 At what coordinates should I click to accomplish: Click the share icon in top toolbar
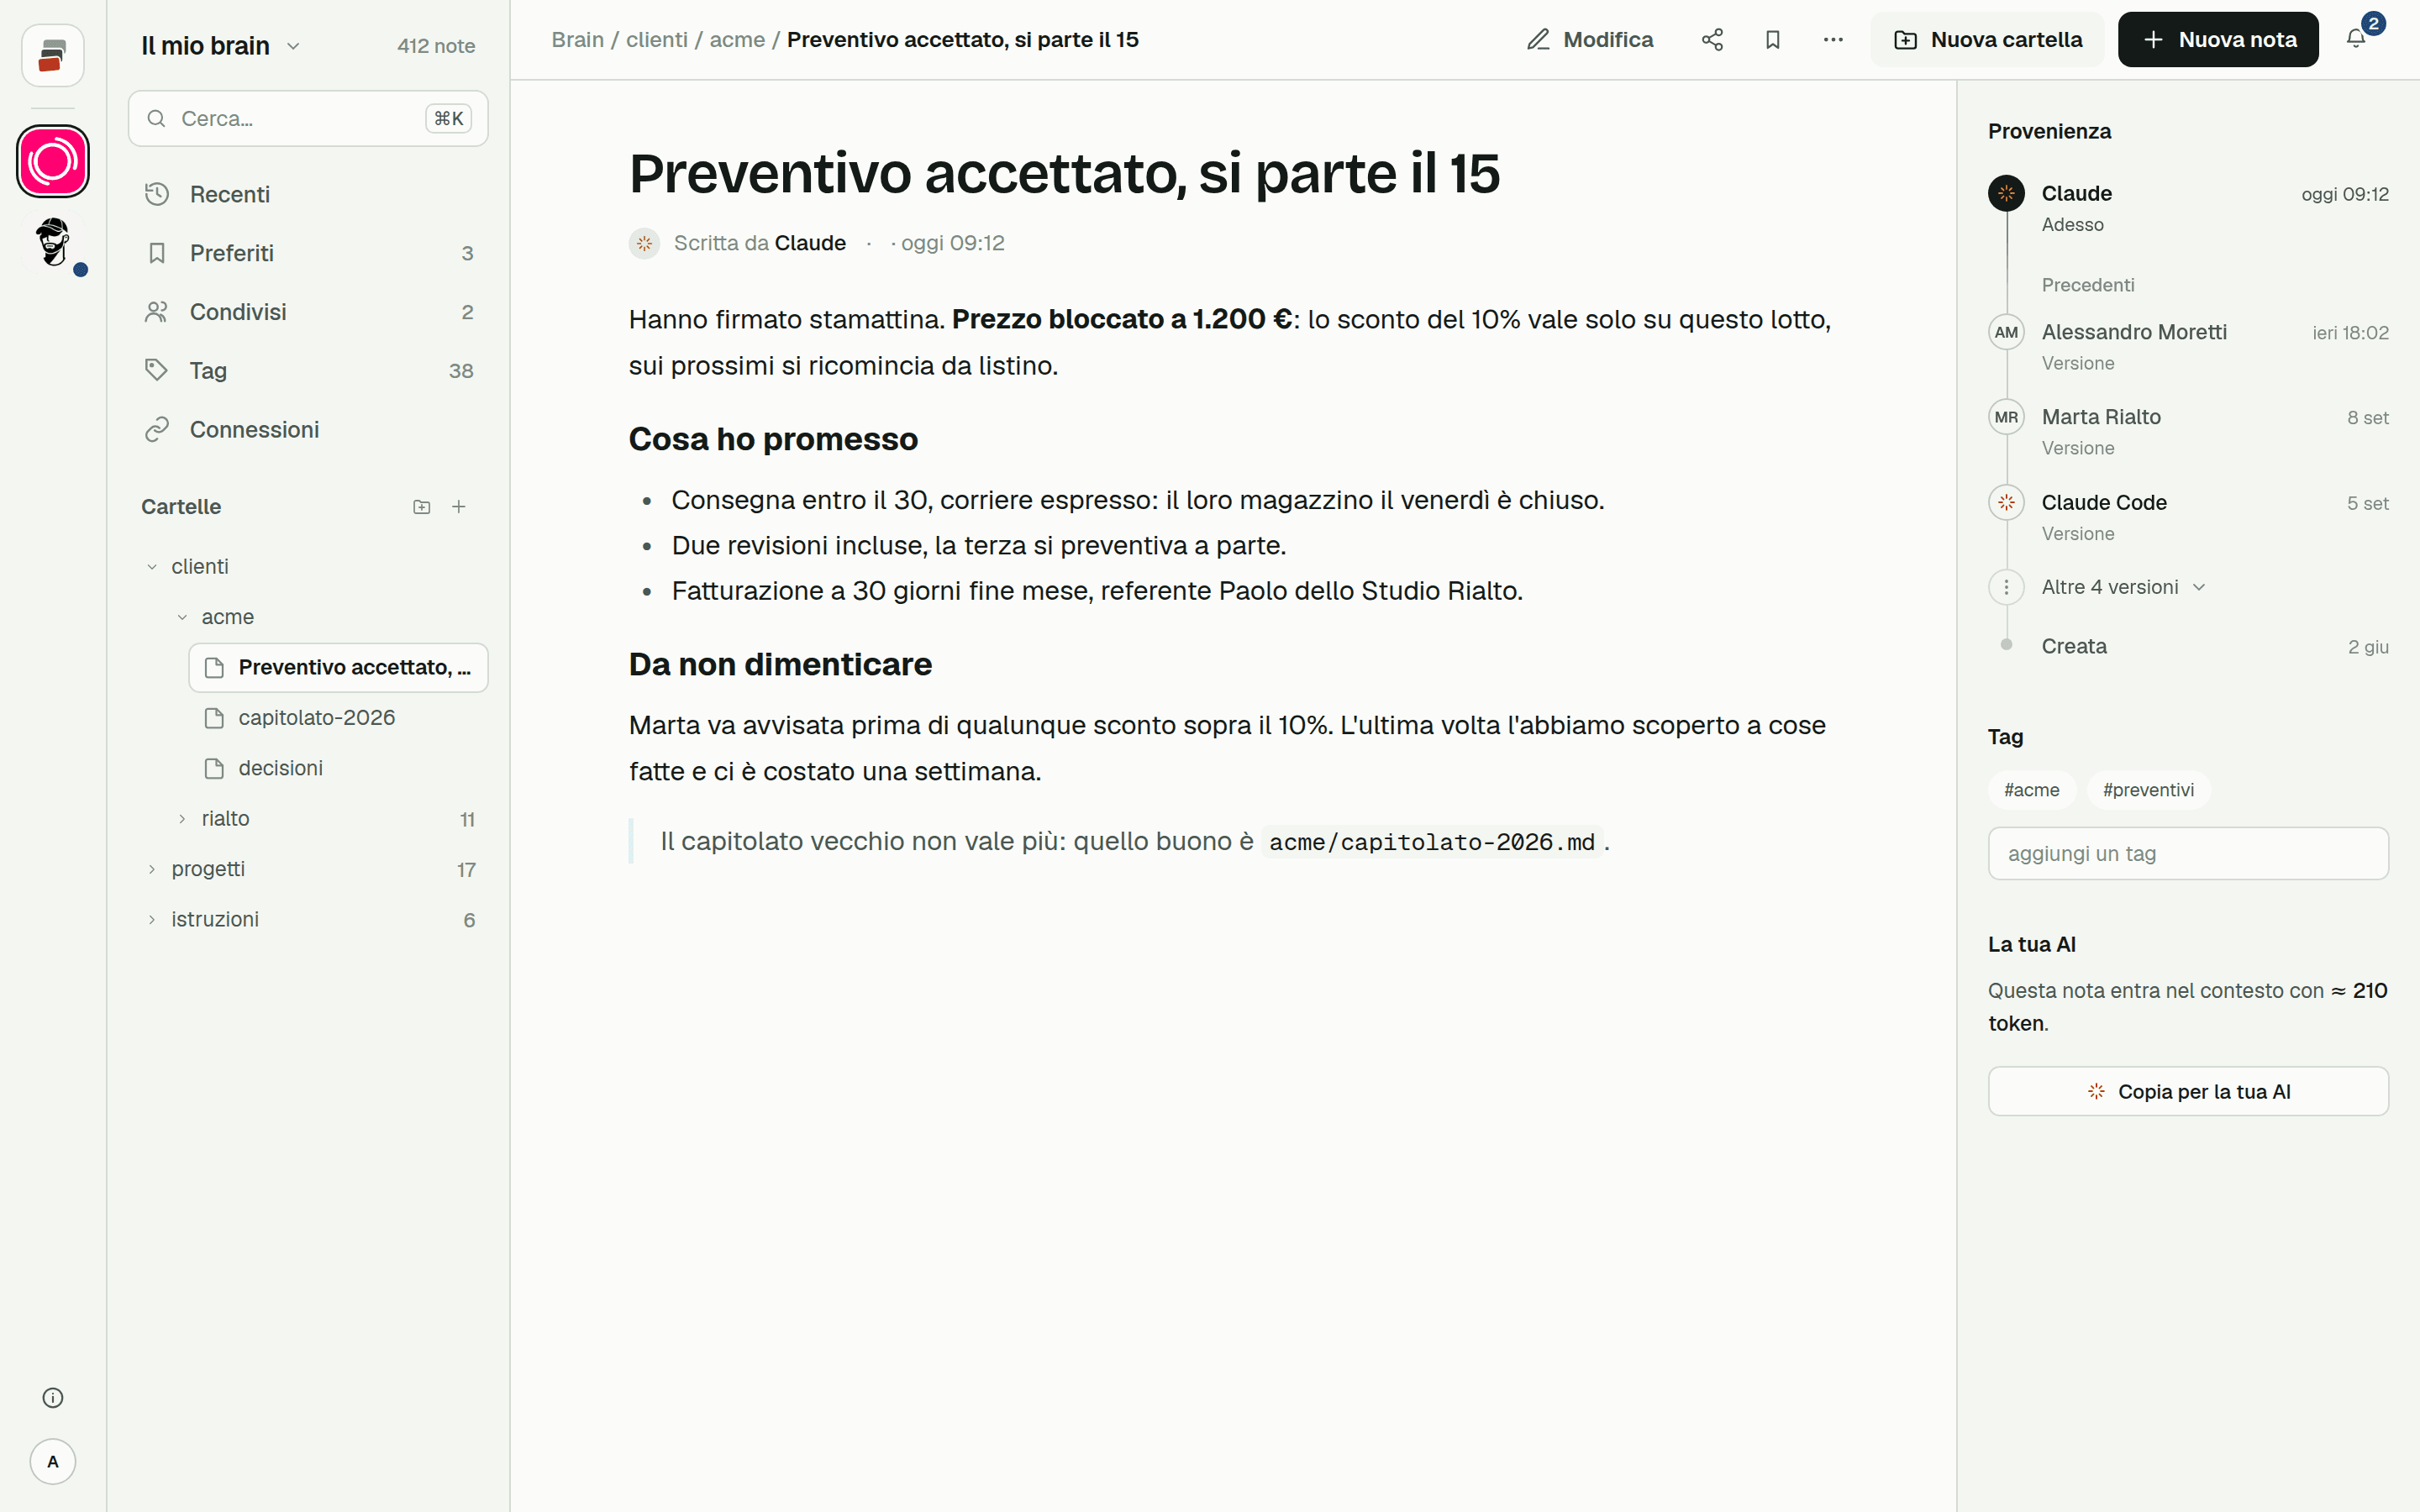1712,40
